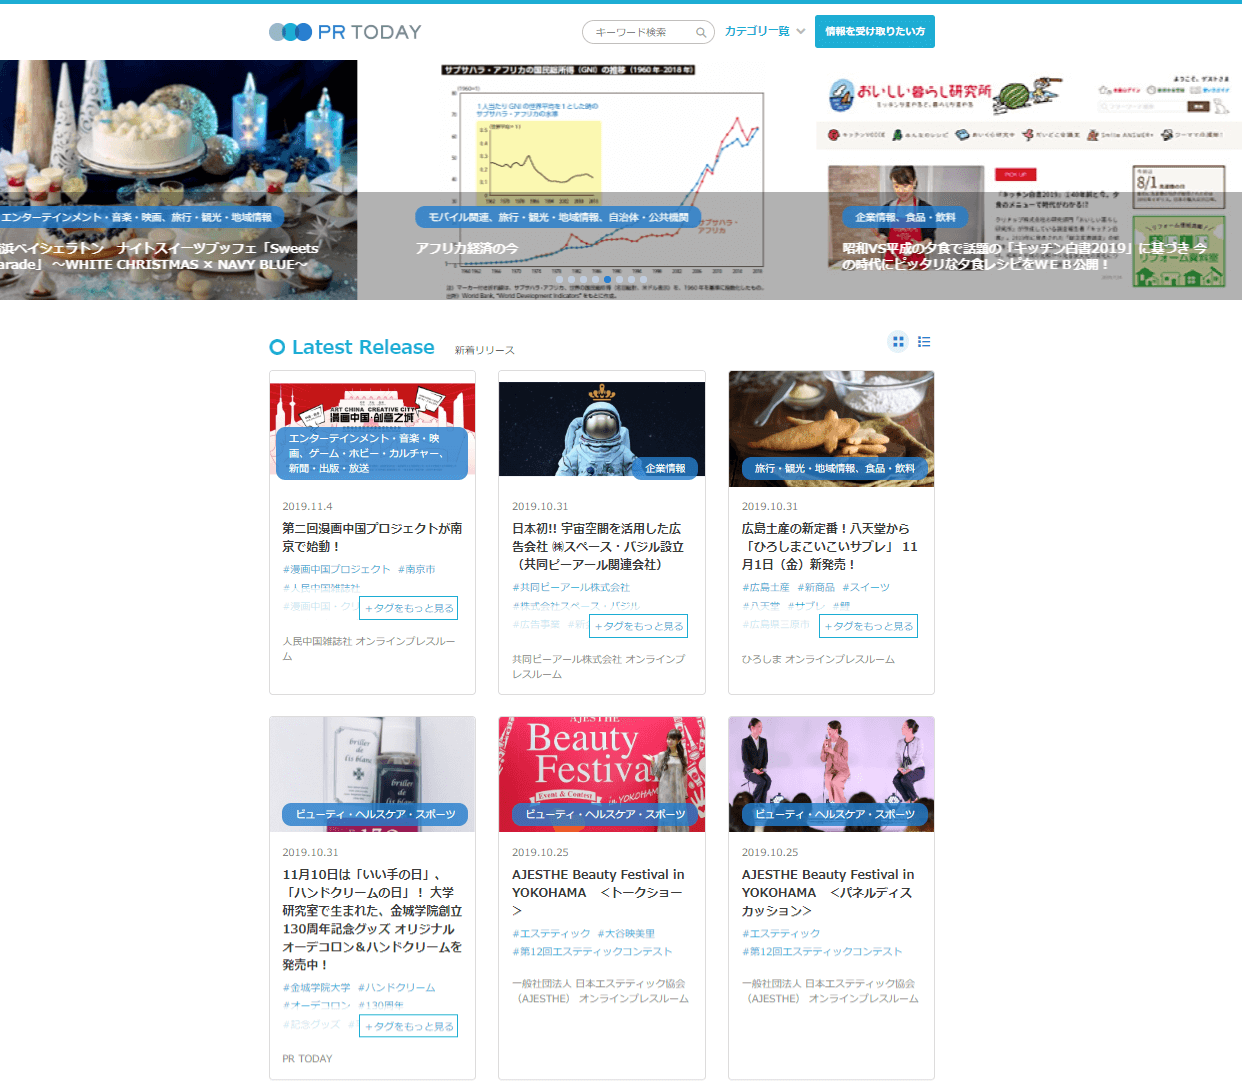Open the ひろしまこいこいサブレ cookie thumbnail
1242x1086 pixels.
[x=832, y=429]
